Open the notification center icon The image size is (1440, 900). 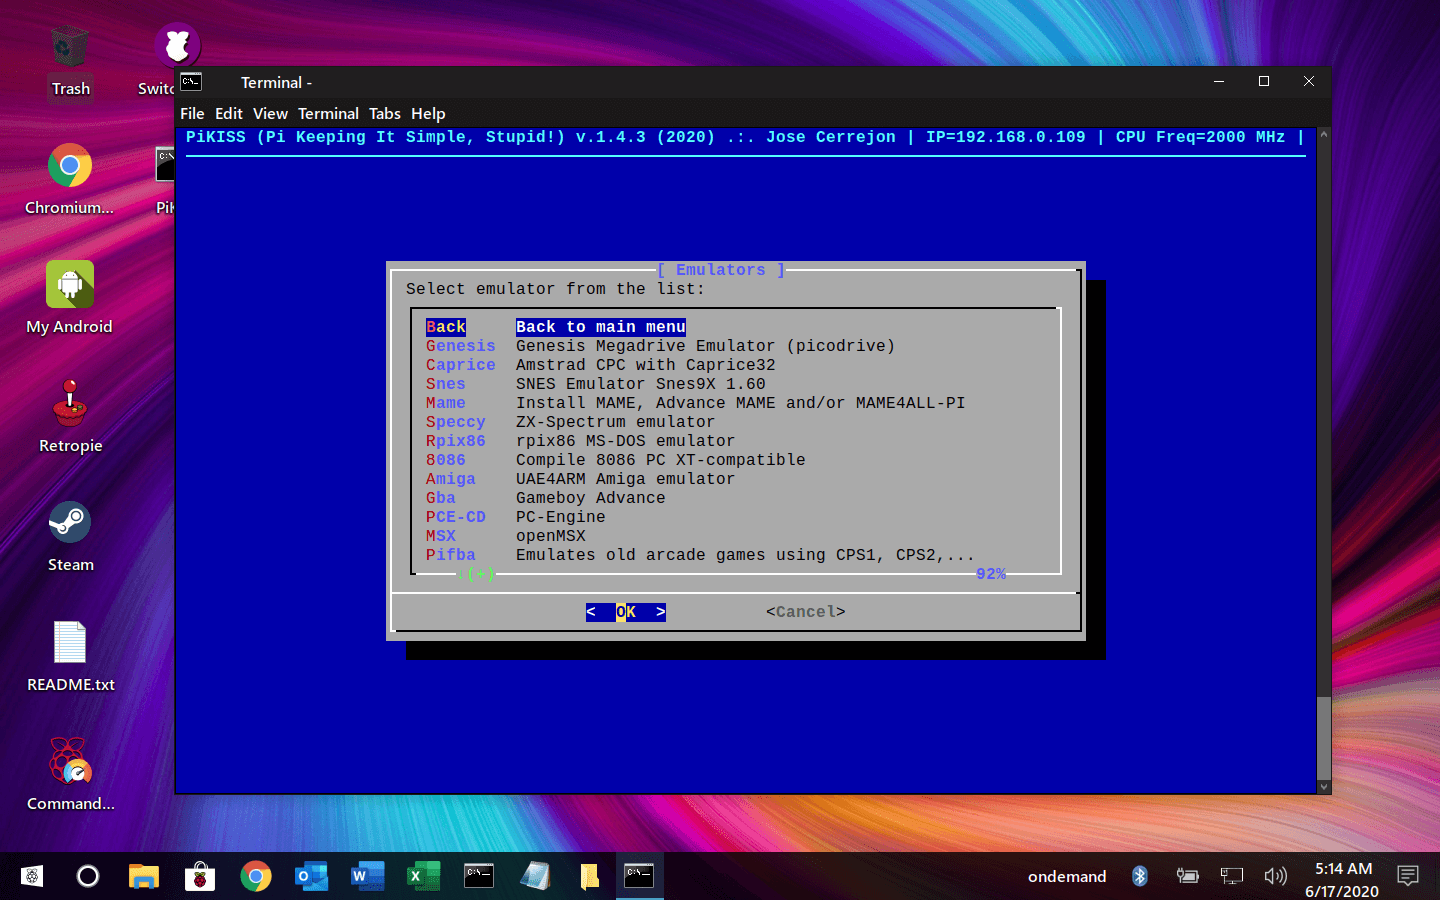click(1408, 876)
